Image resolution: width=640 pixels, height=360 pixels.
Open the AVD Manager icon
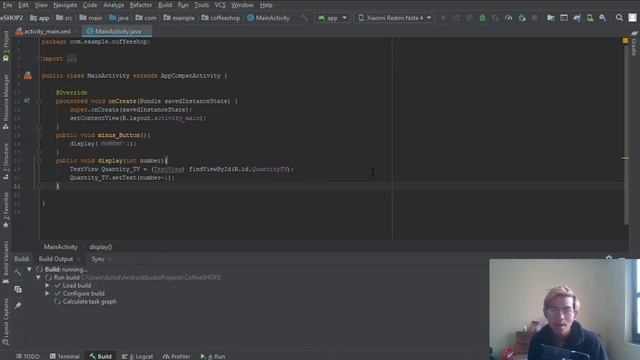590,18
